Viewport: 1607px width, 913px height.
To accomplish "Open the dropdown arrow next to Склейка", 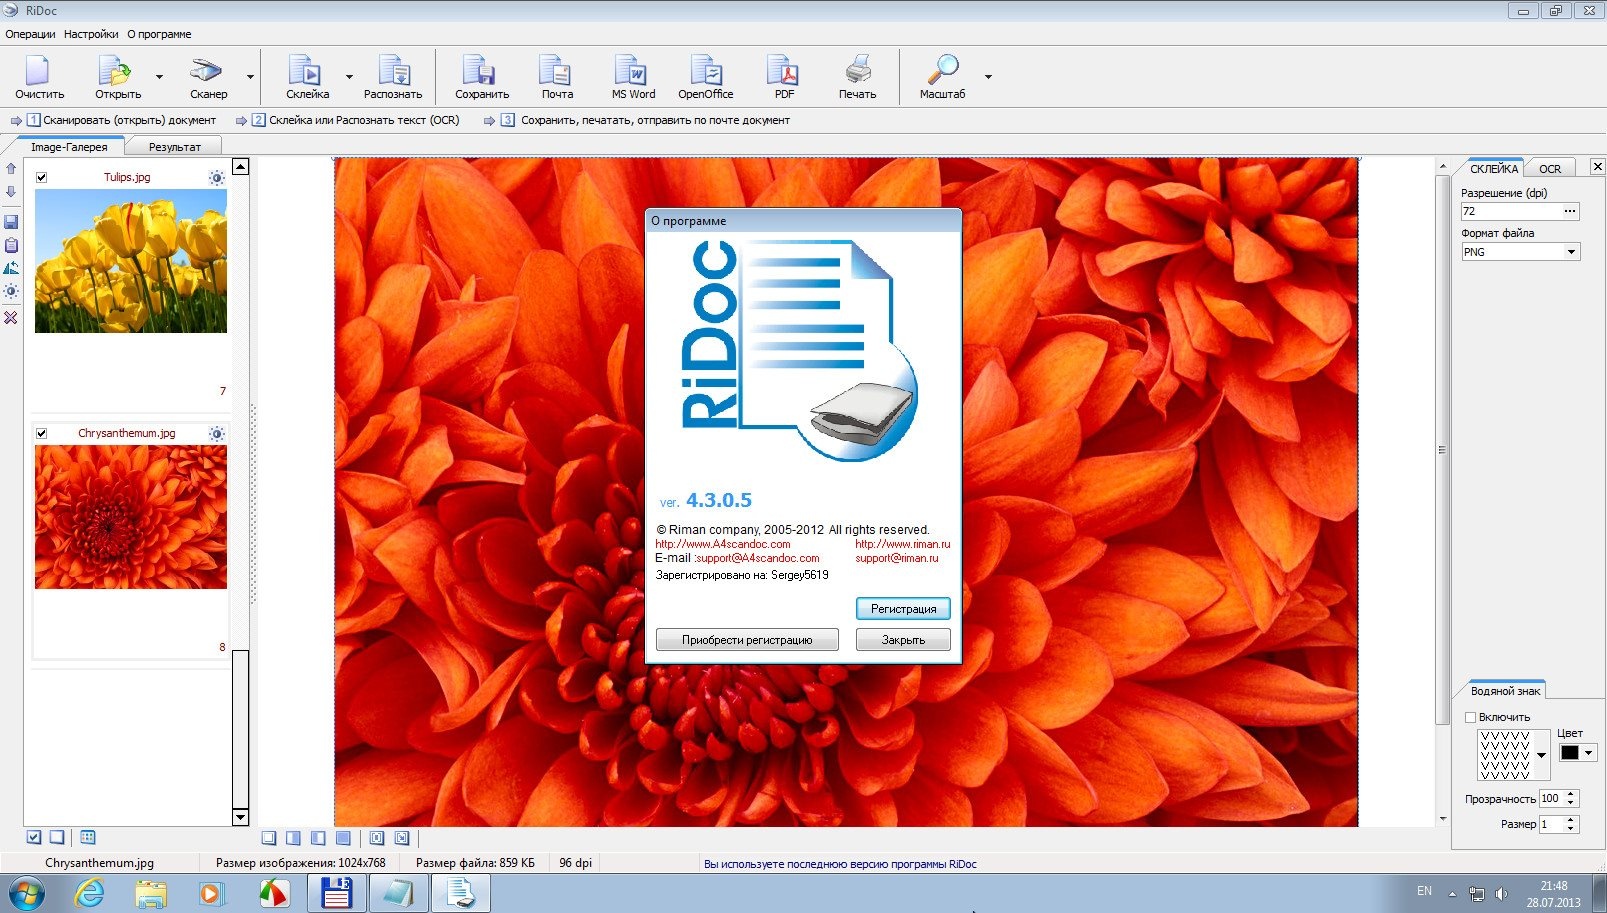I will tap(349, 77).
